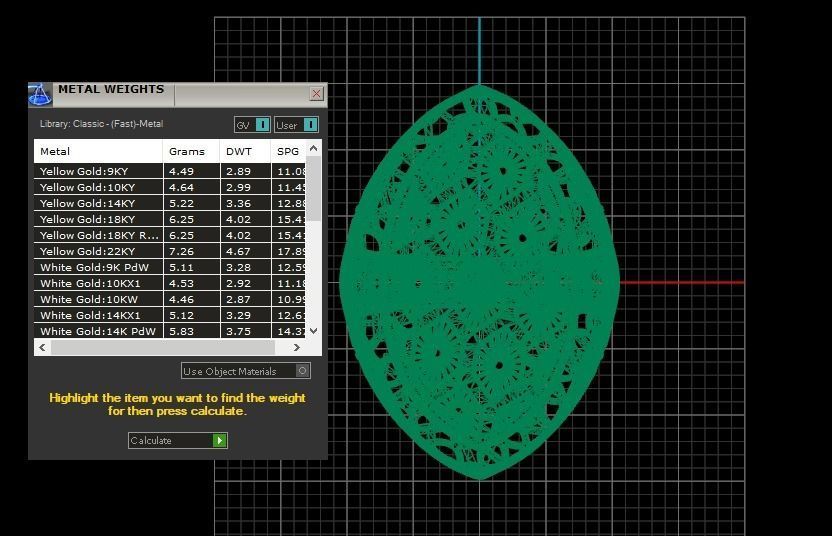Click the 5.22 grams value
The width and height of the screenshot is (832, 536).
pos(181,203)
